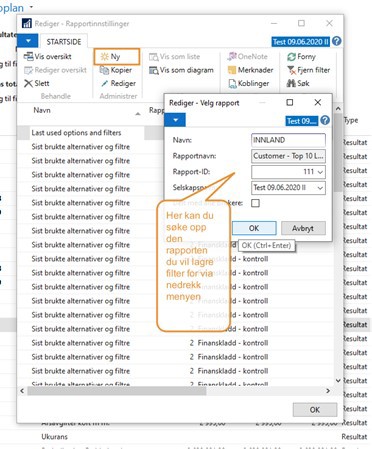The image size is (372, 449).
Task: Open the blue application menu dropdown in Velg rapport
Action: tap(175, 120)
